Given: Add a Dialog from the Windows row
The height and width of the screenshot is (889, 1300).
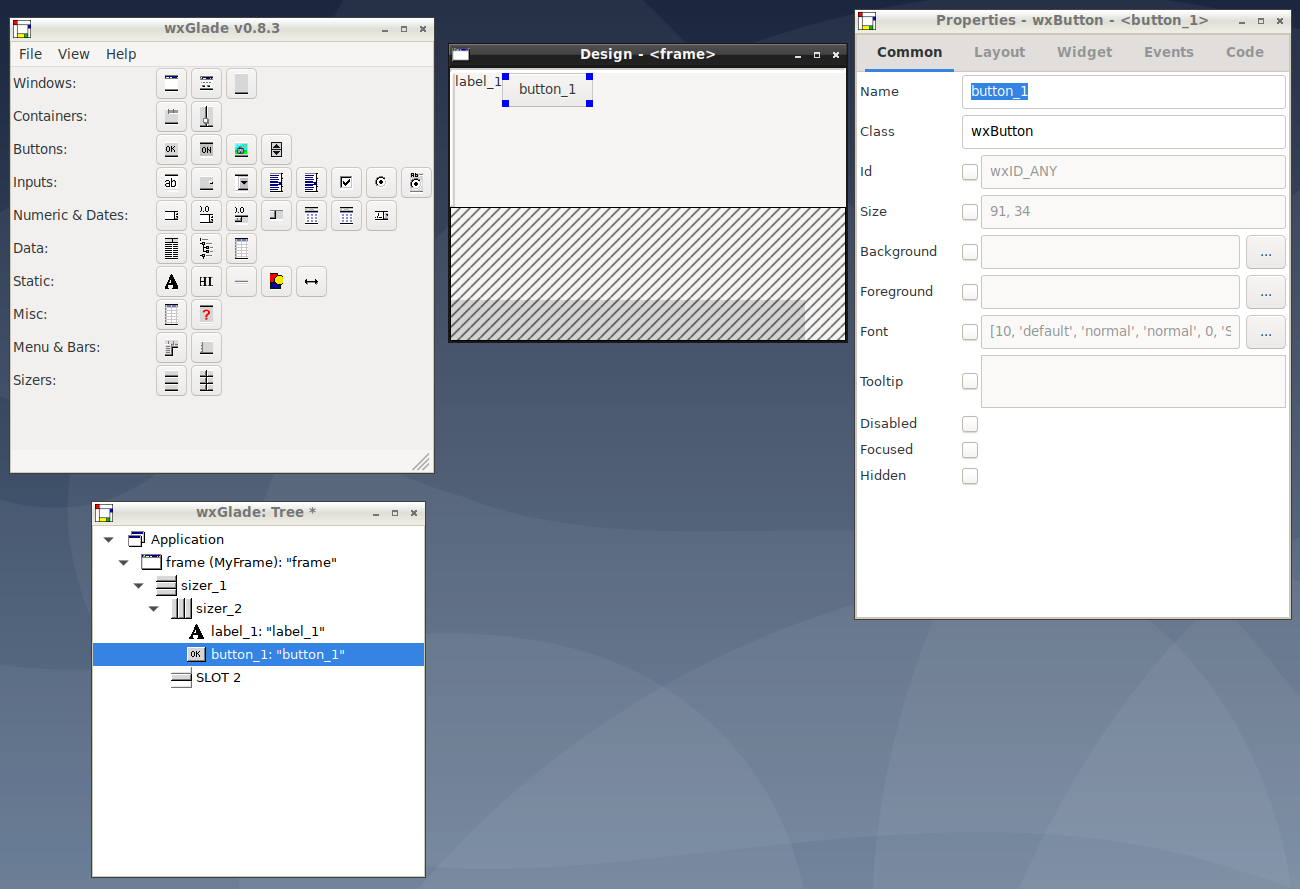Looking at the screenshot, I should click(x=207, y=84).
